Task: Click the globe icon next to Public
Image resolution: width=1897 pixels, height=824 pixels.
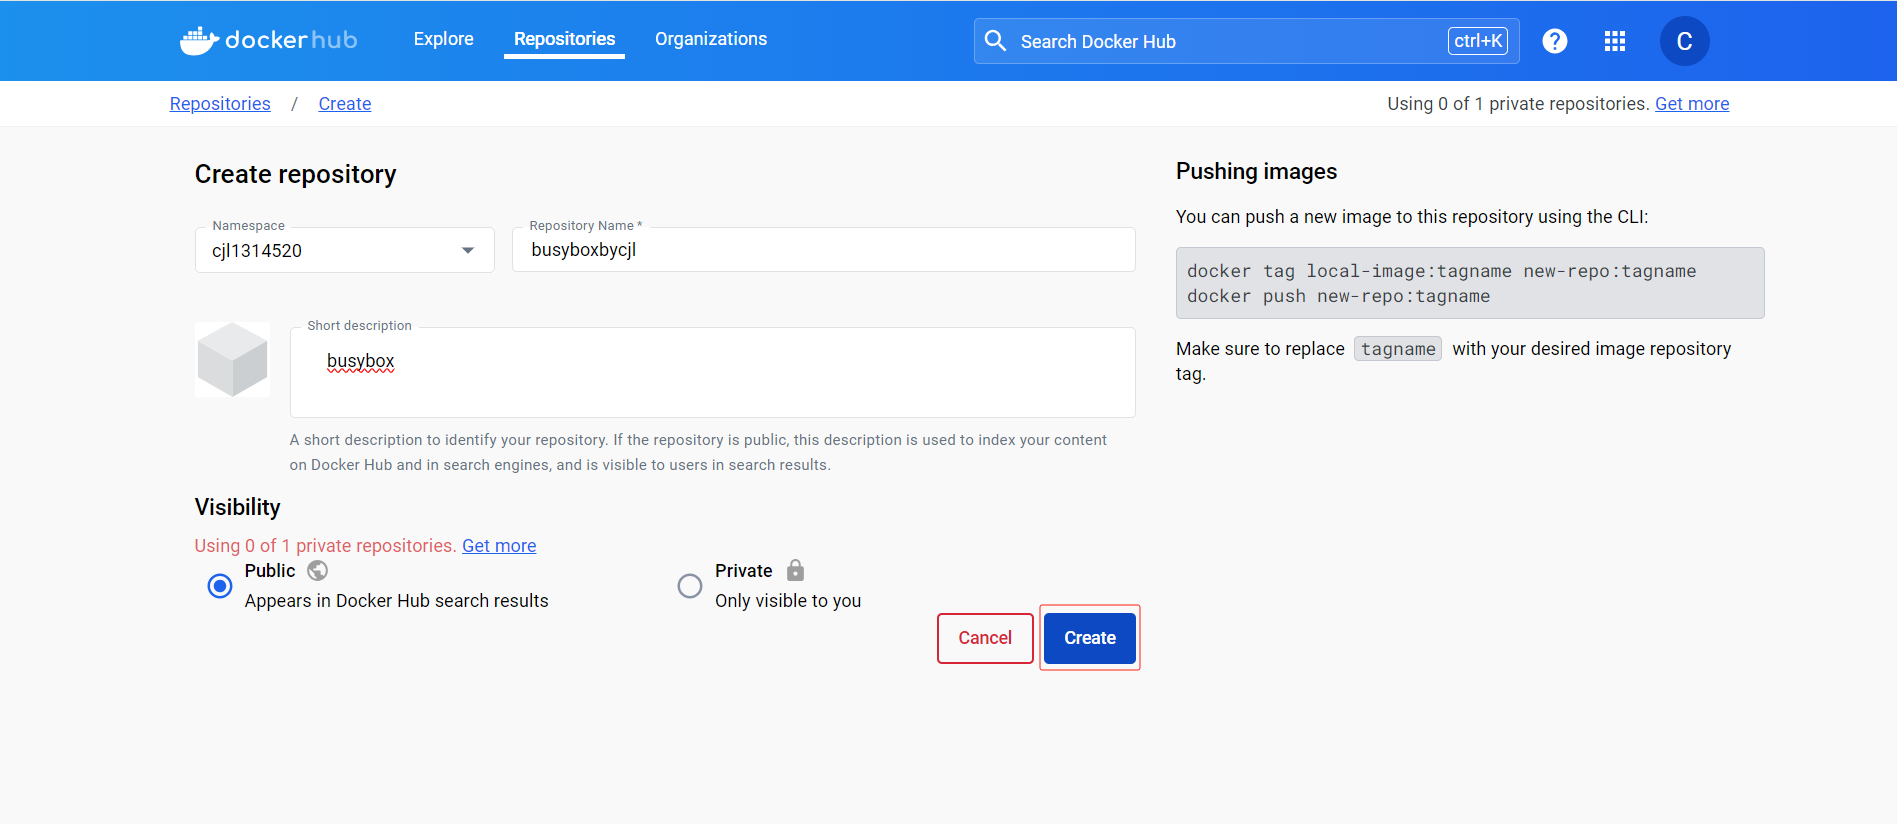Action: [x=317, y=570]
